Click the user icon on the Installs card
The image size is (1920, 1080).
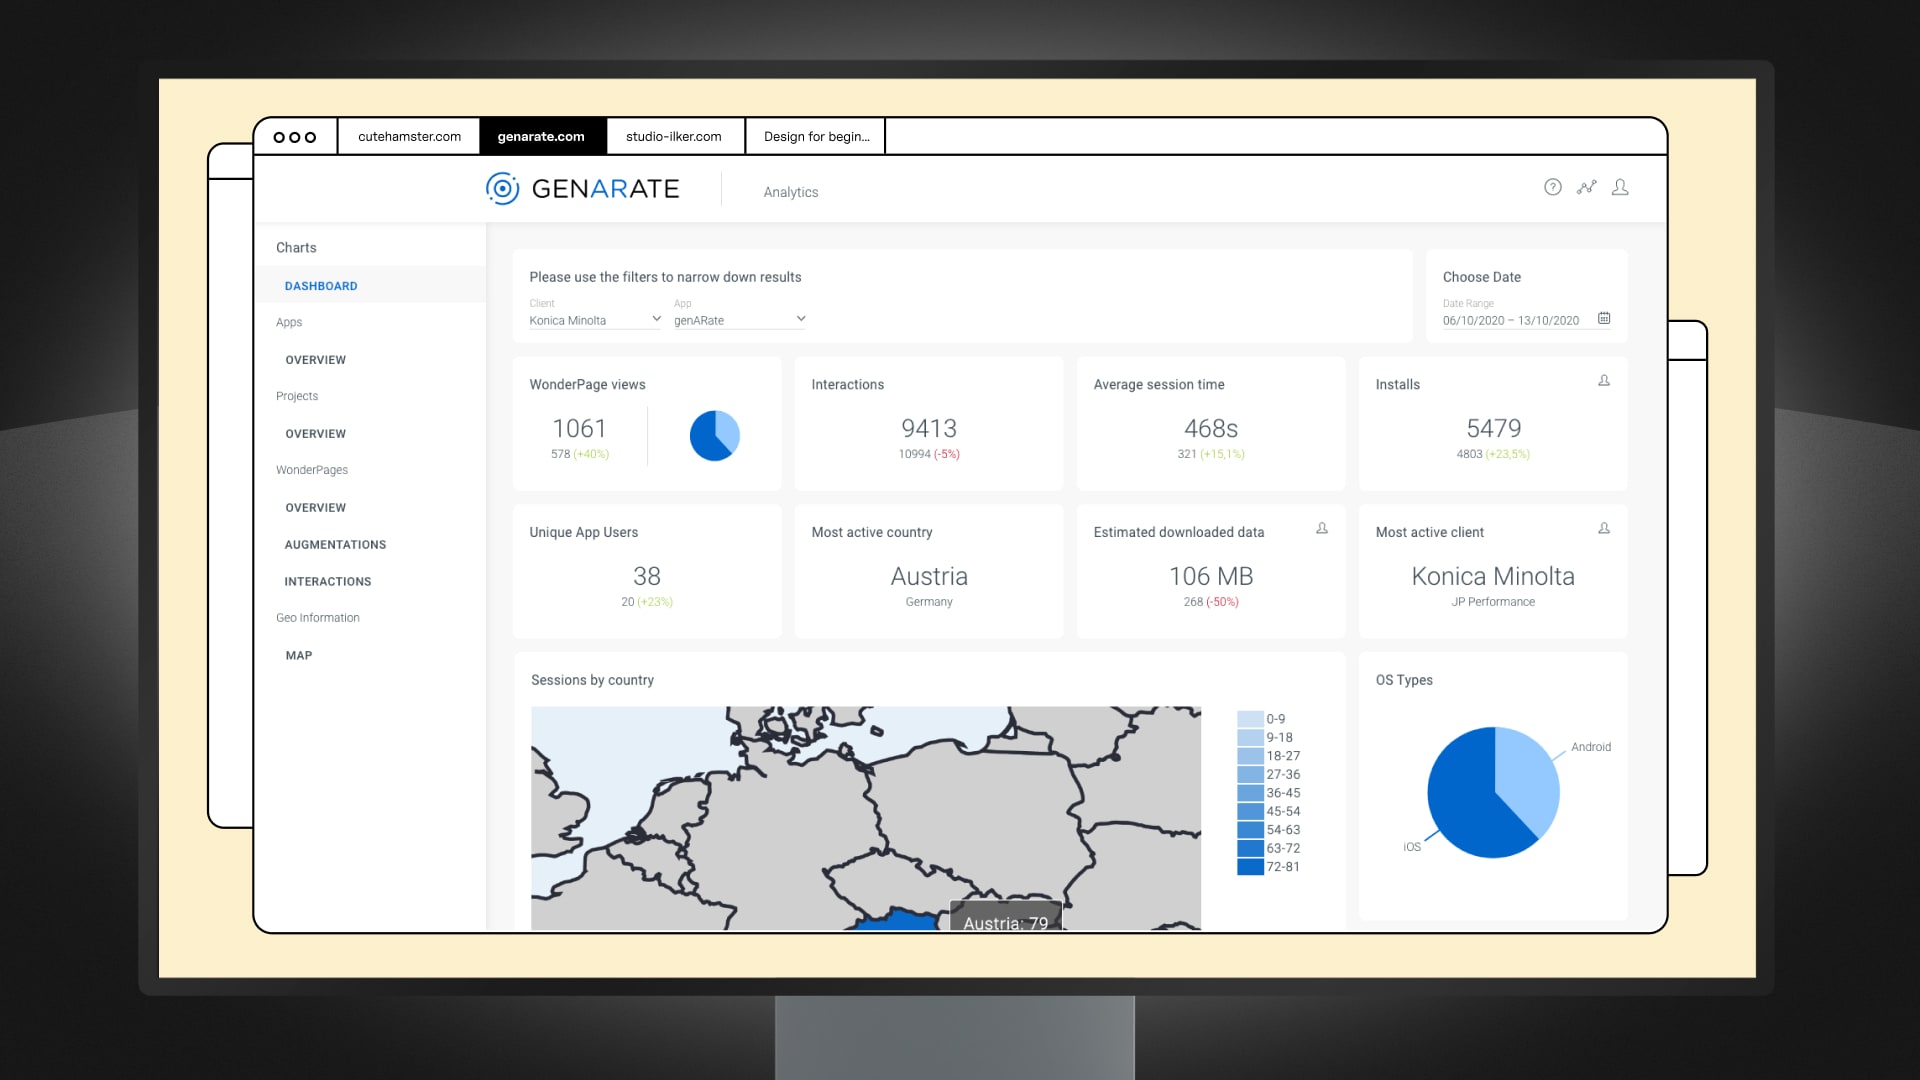1606,381
